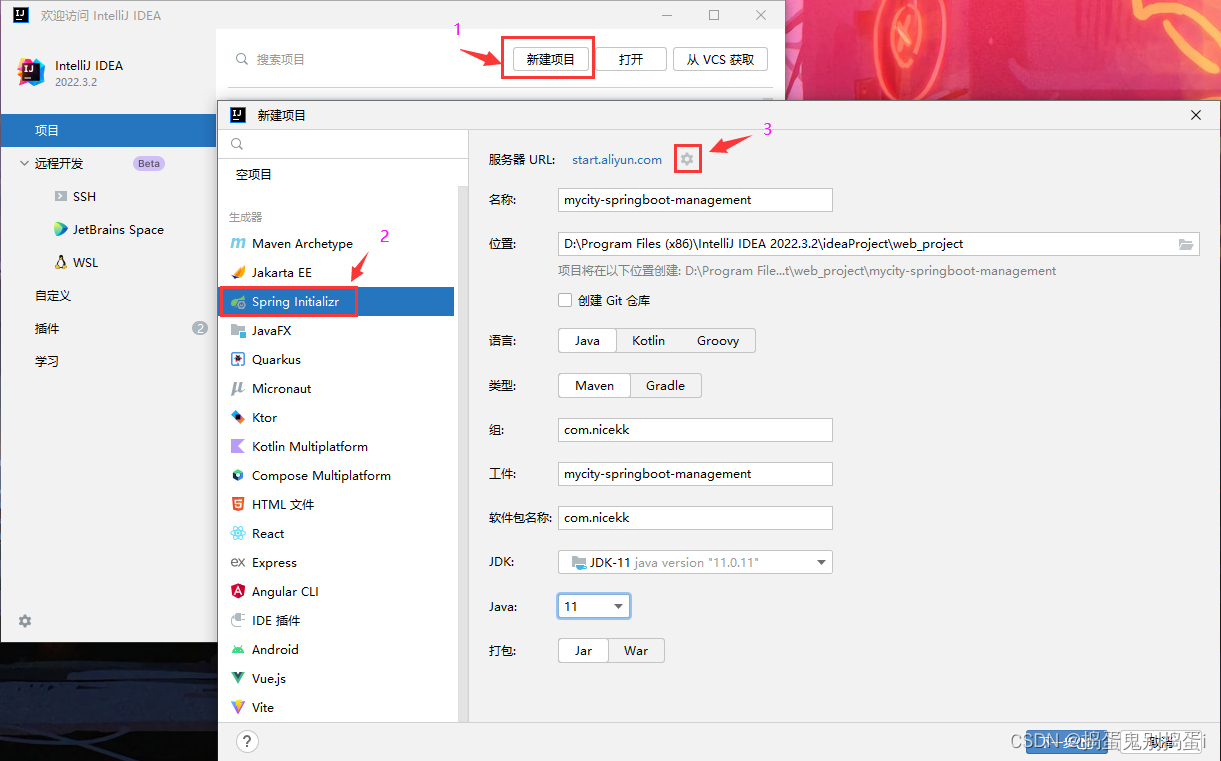Click the JavaFX folder icon

238,330
